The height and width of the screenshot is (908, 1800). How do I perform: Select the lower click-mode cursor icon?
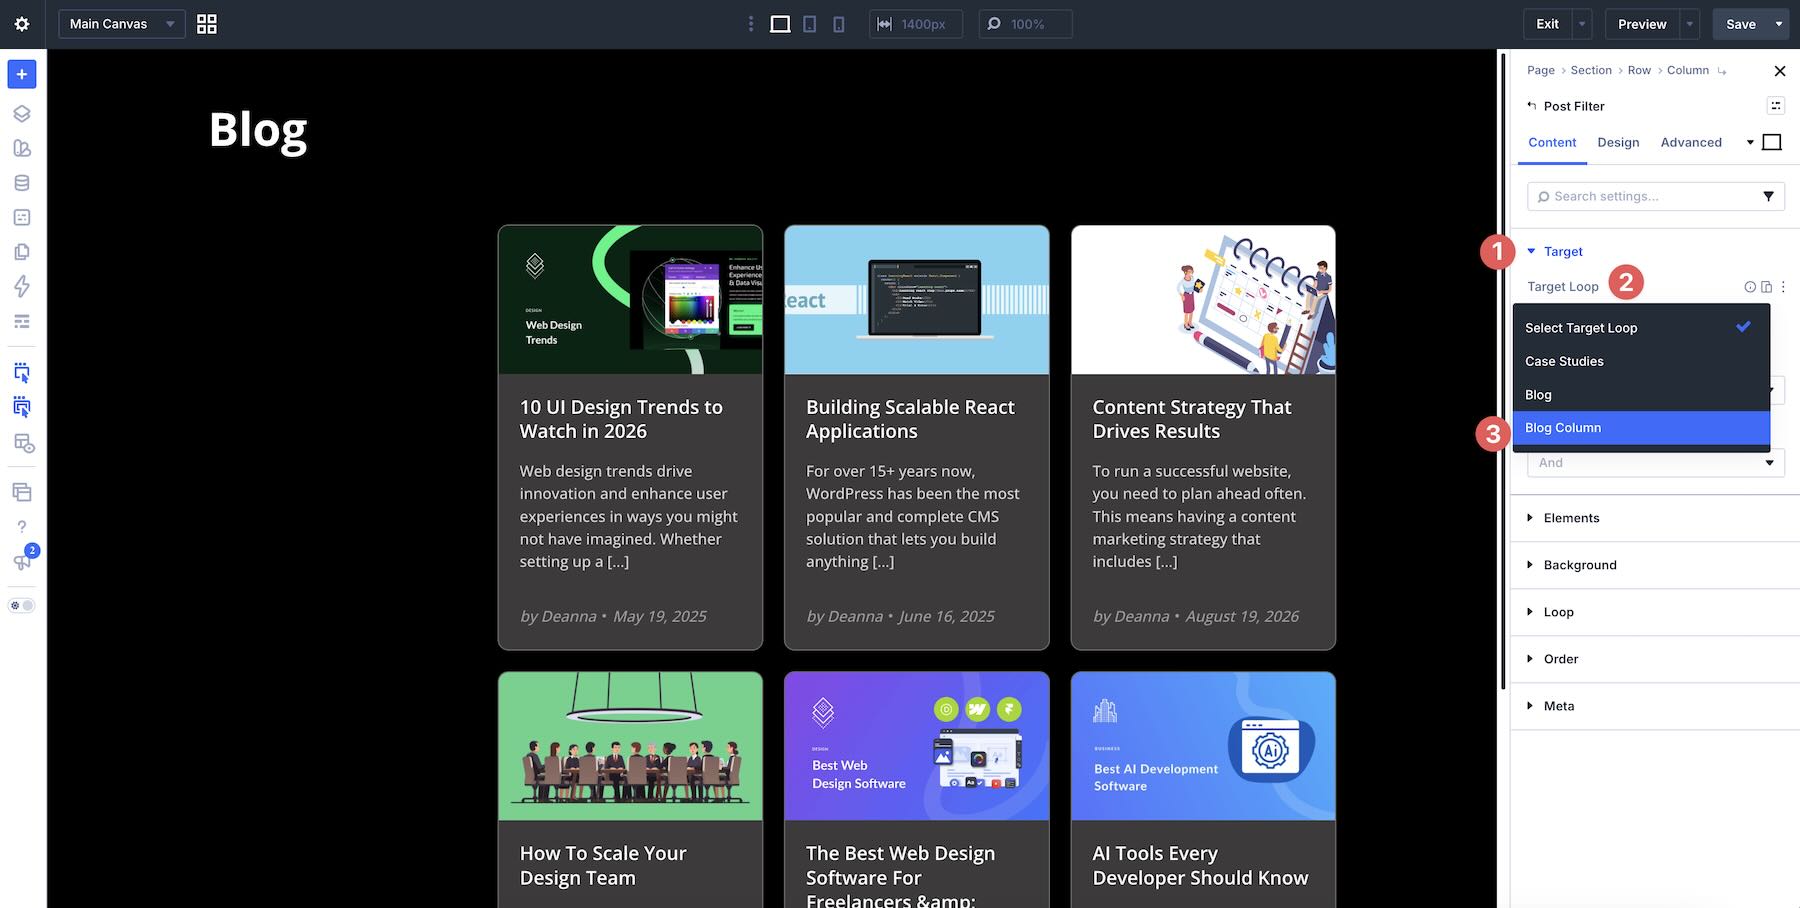point(22,407)
